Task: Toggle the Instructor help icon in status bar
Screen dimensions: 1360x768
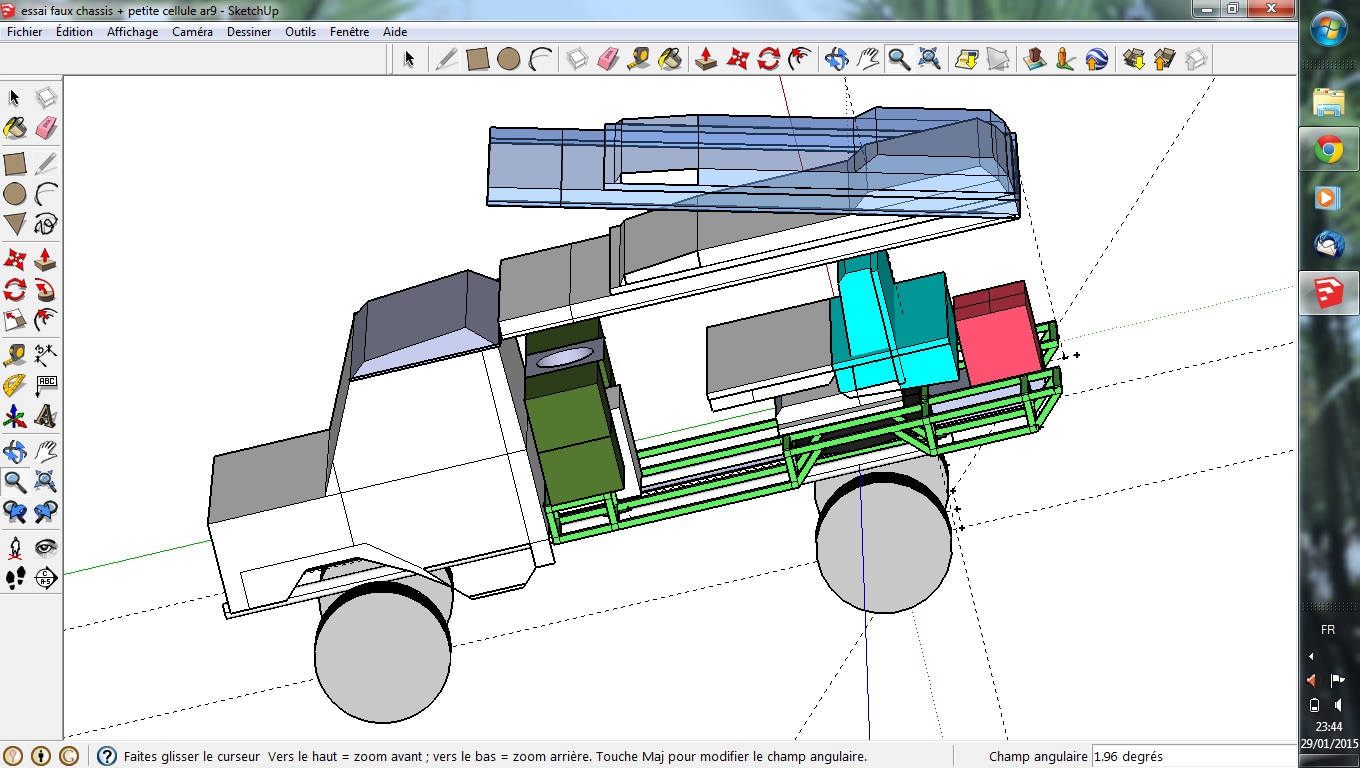Action: (107, 756)
